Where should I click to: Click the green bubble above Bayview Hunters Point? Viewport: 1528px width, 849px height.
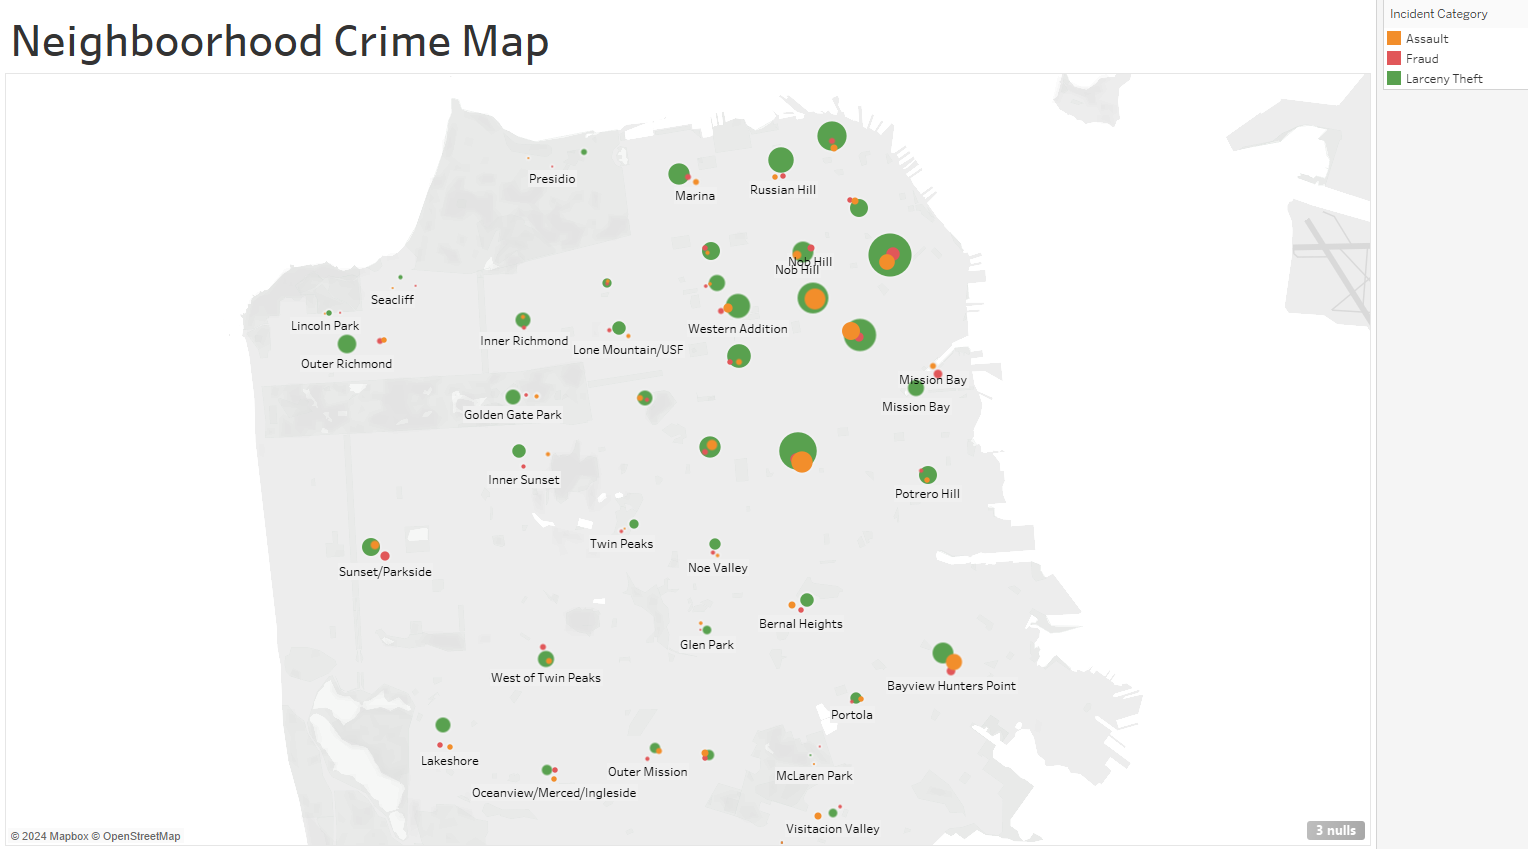(942, 653)
